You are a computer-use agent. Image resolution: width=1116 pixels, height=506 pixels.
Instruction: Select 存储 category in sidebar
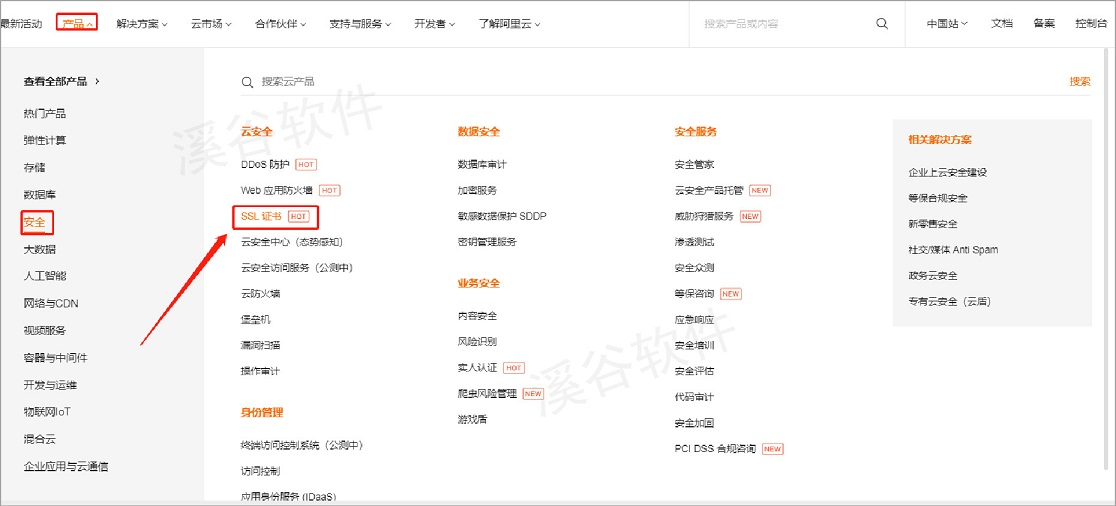click(34, 168)
